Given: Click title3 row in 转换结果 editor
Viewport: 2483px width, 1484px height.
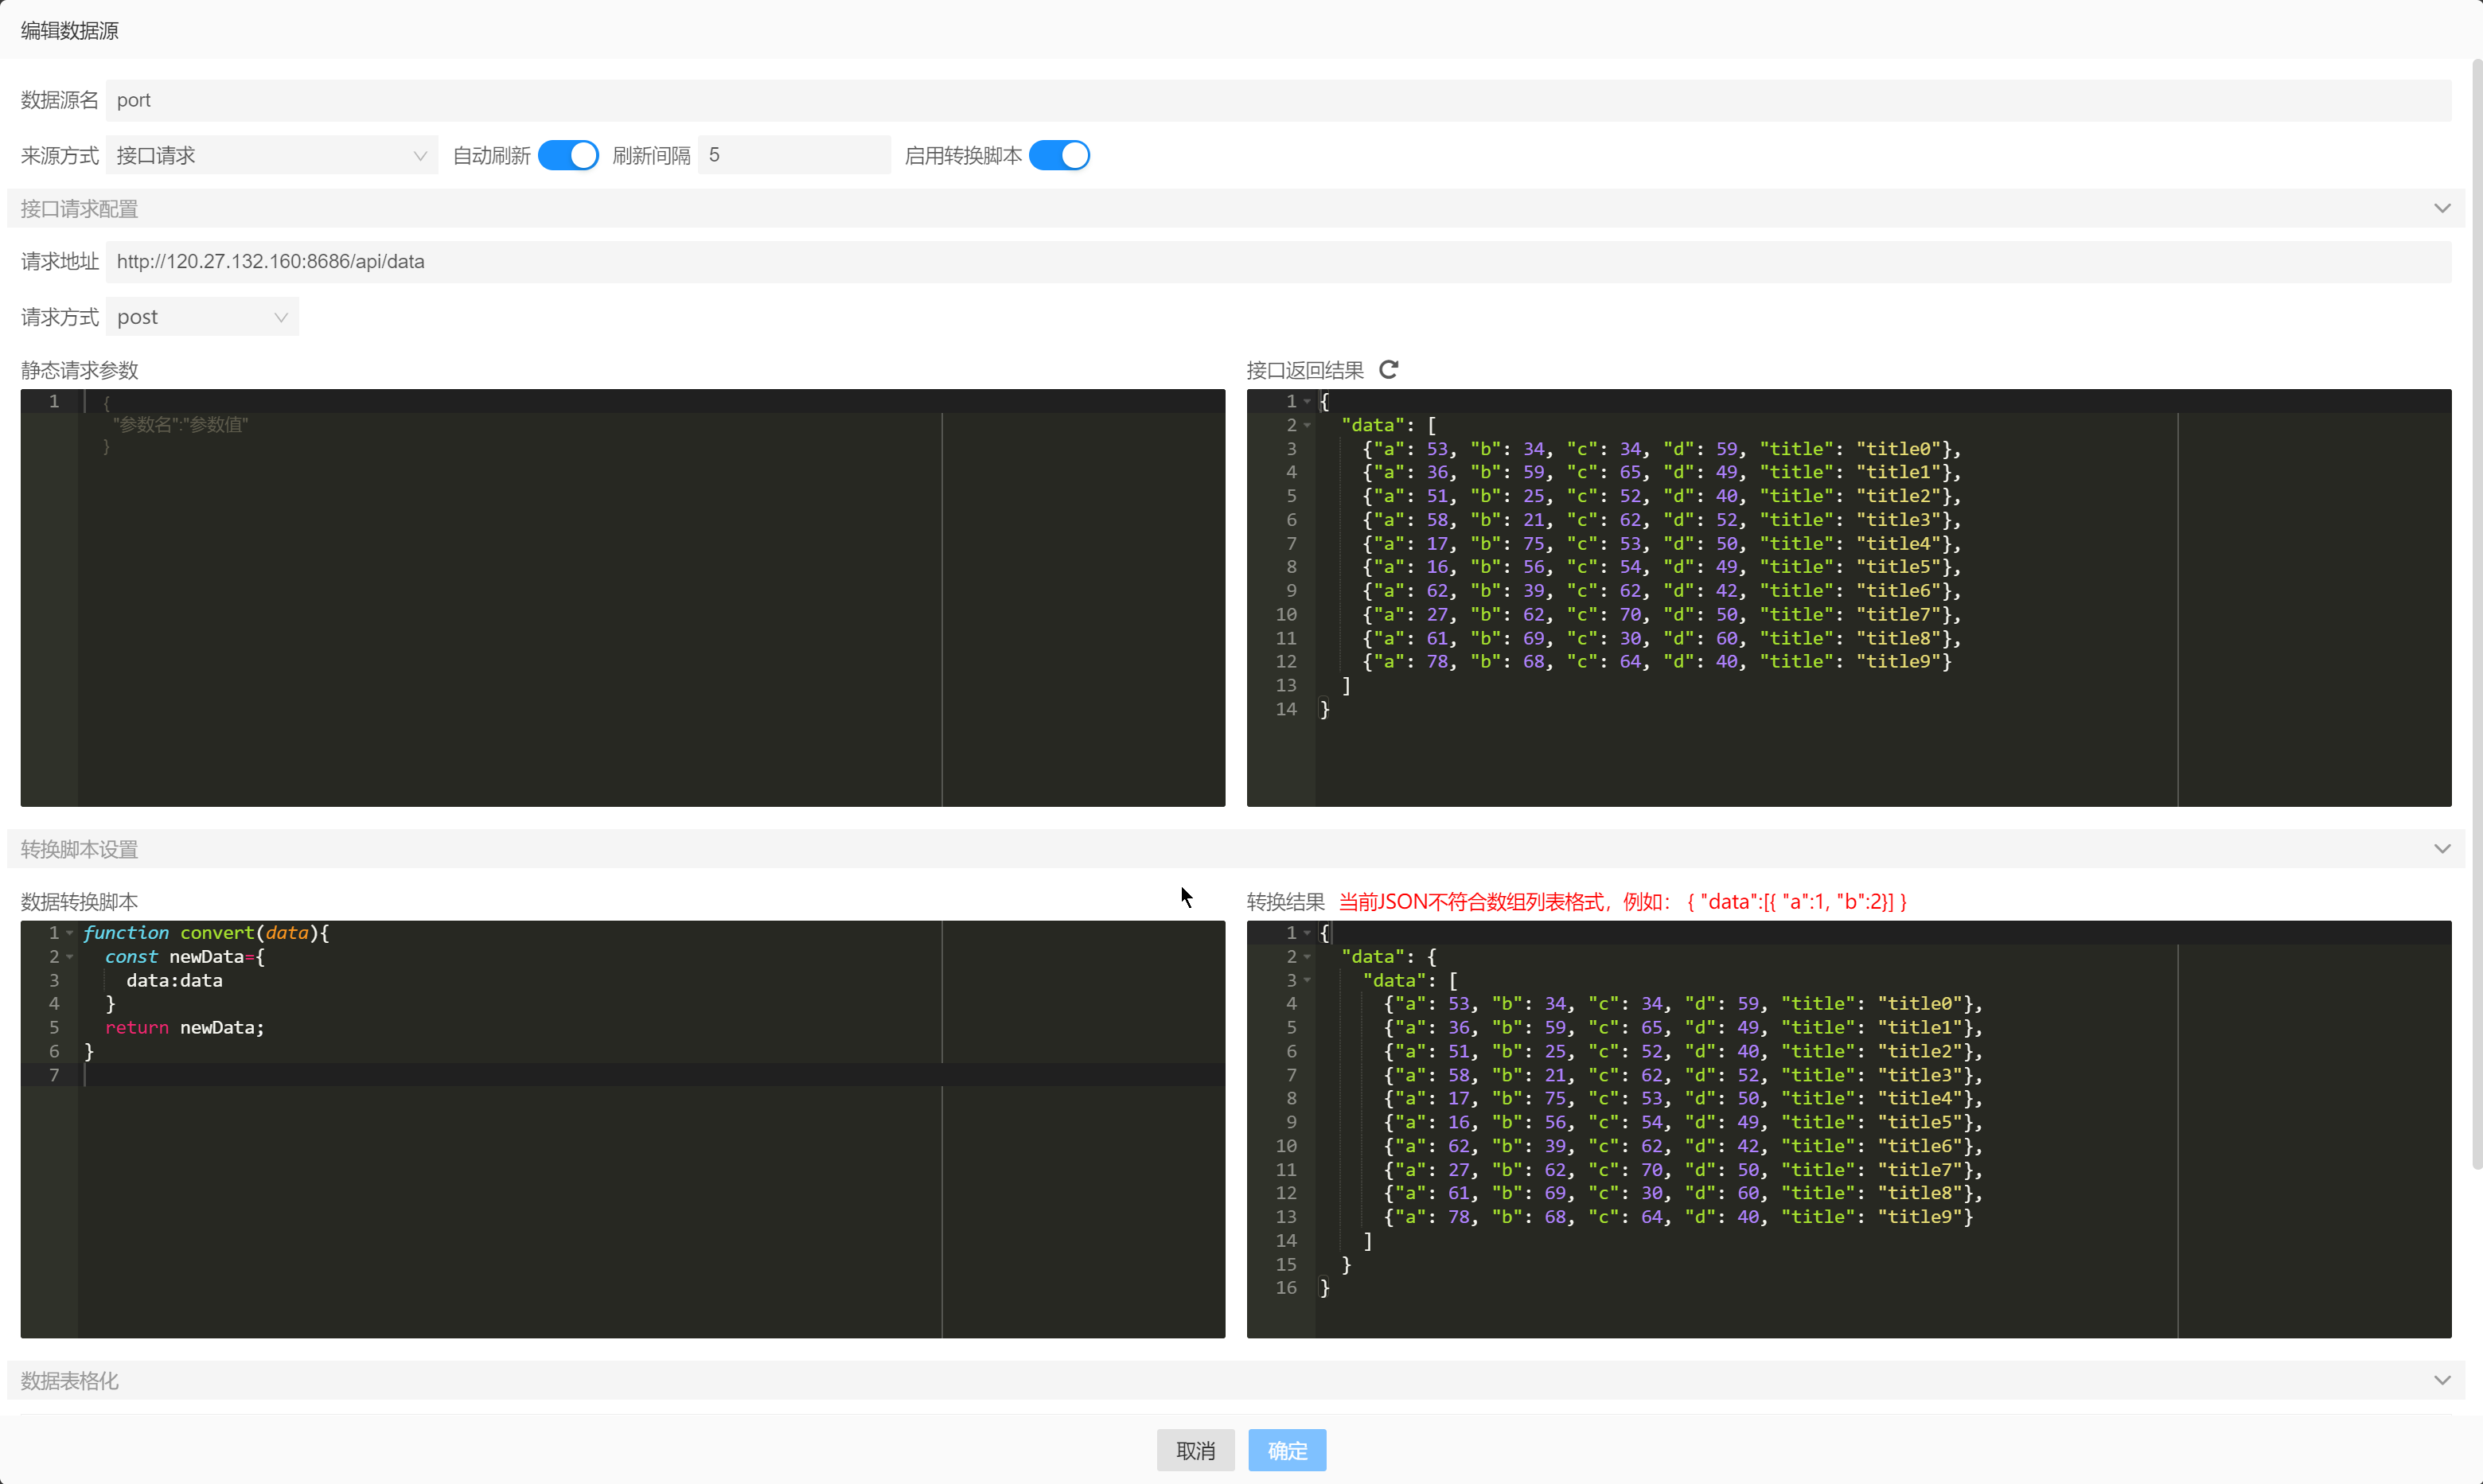Looking at the screenshot, I should pos(1683,1075).
